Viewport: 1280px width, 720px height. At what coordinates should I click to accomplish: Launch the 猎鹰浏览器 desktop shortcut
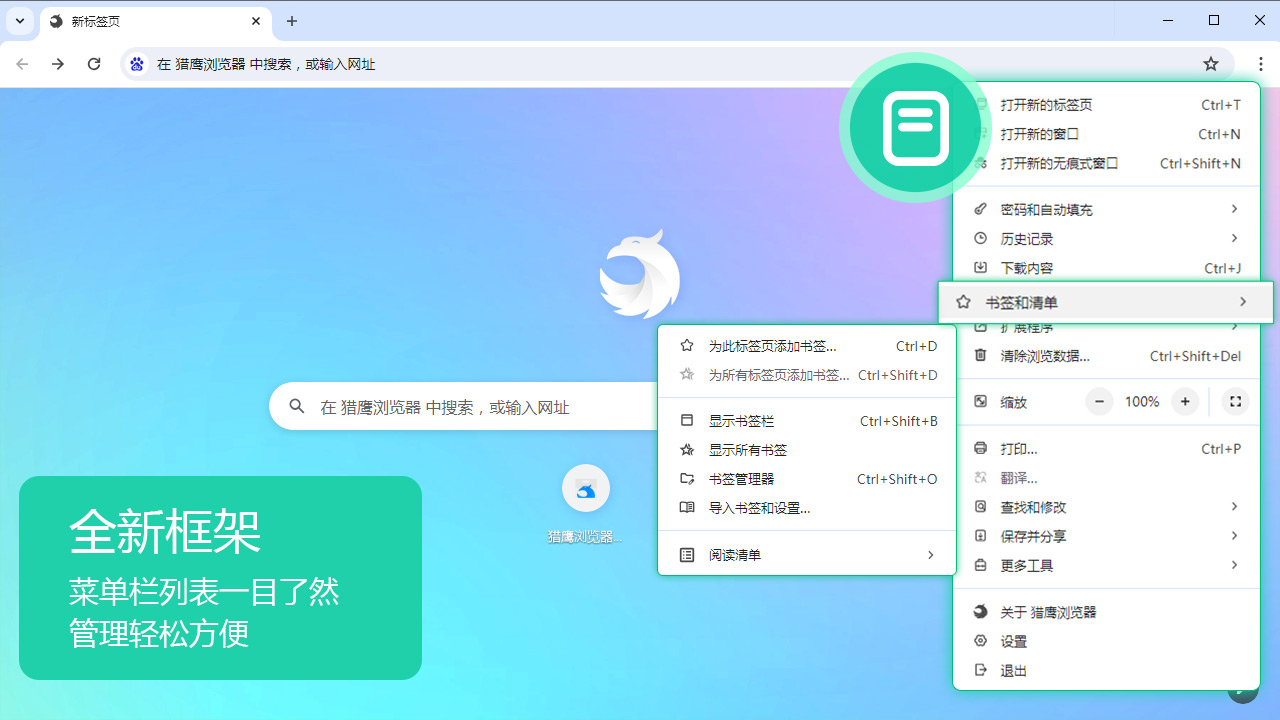coord(585,488)
